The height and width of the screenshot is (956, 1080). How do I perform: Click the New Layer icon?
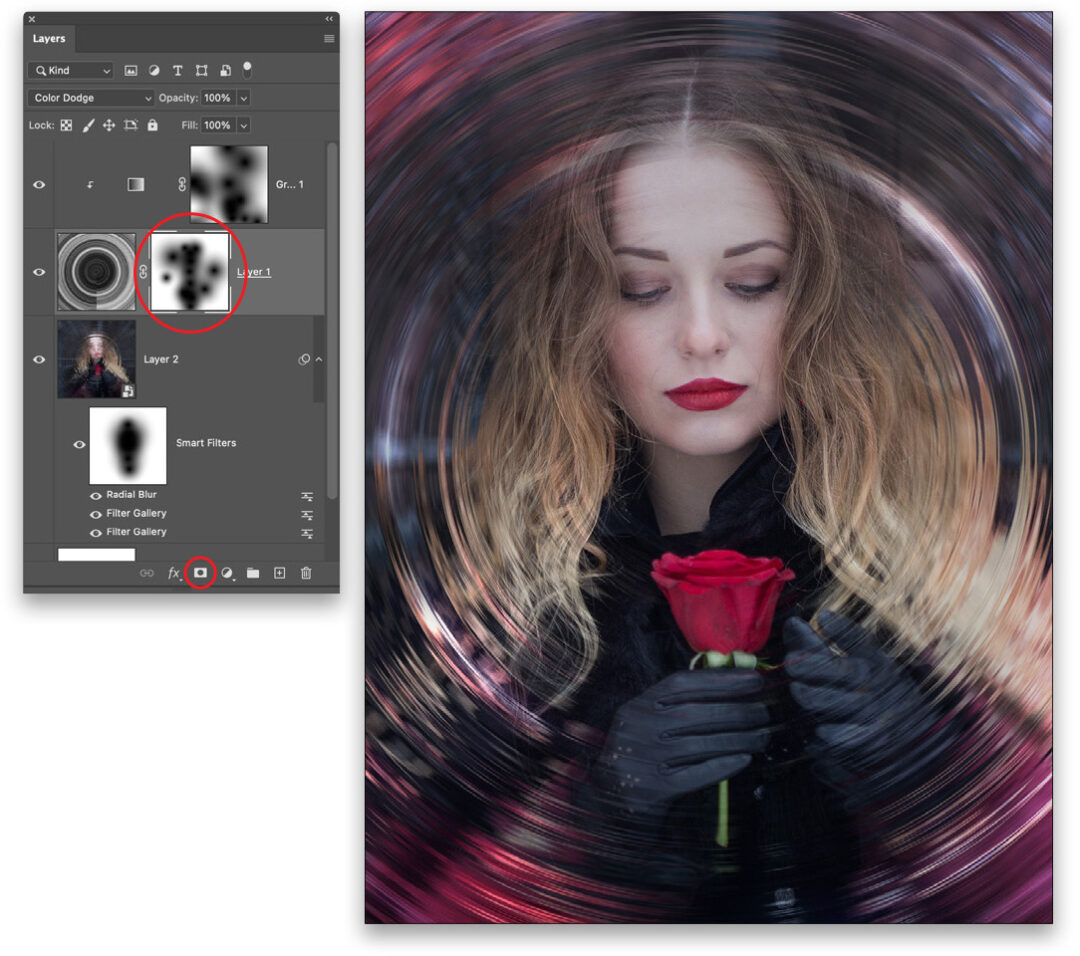280,573
